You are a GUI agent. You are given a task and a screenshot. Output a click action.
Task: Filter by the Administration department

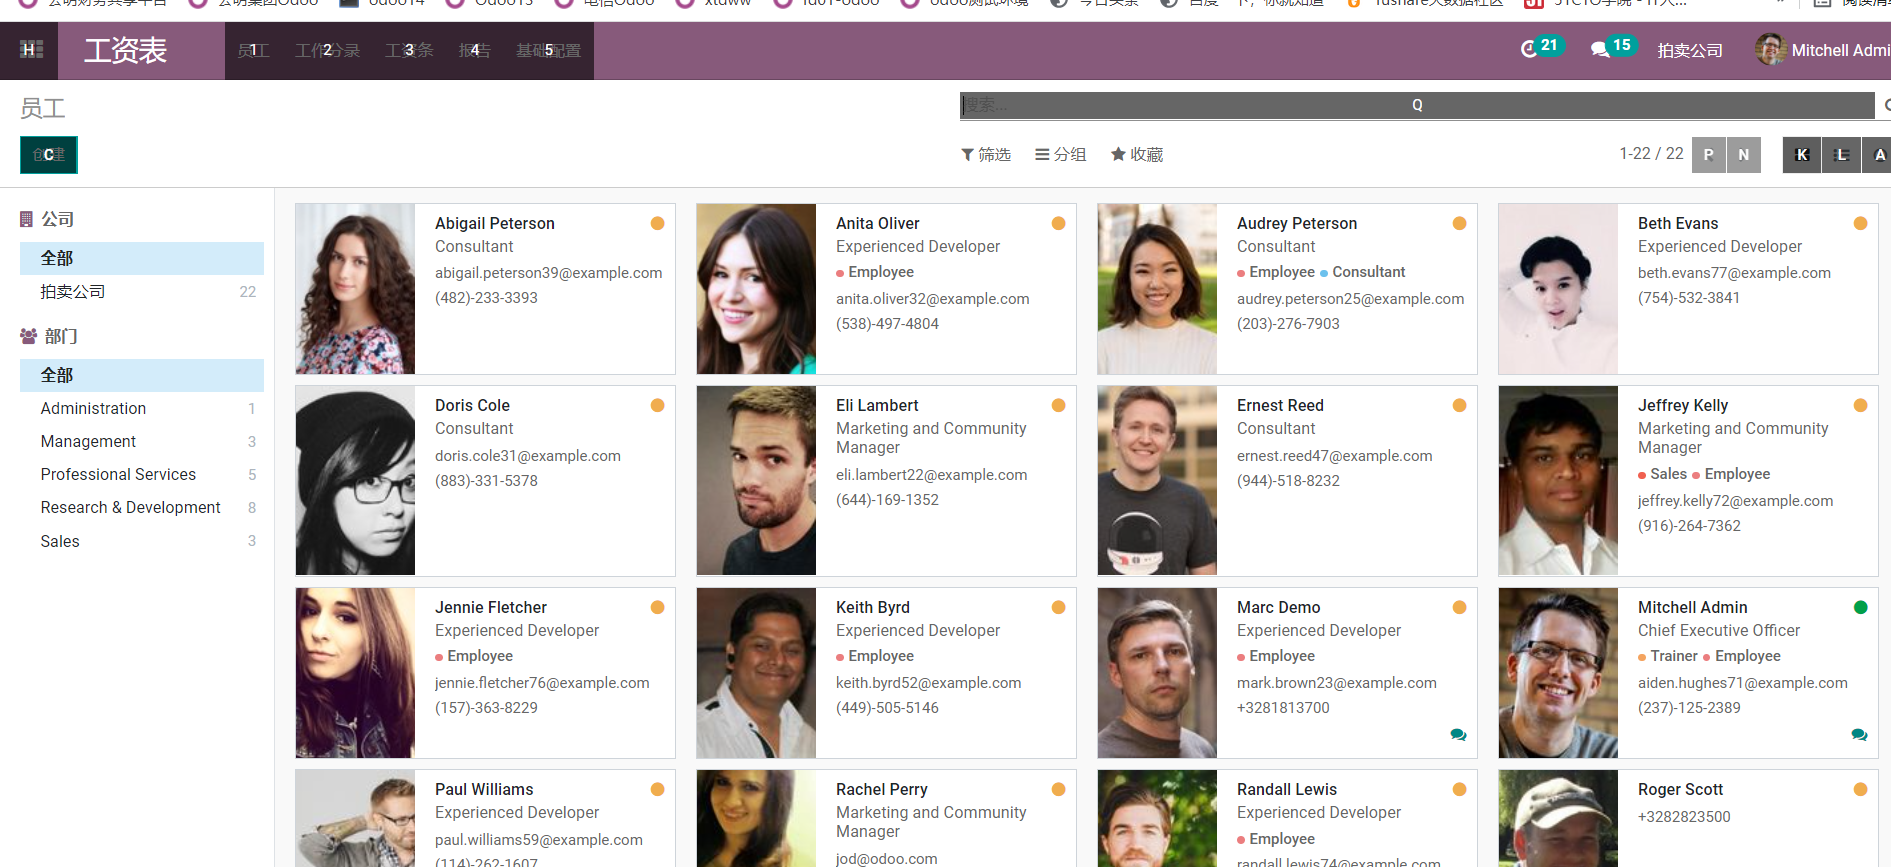pyautogui.click(x=142, y=408)
